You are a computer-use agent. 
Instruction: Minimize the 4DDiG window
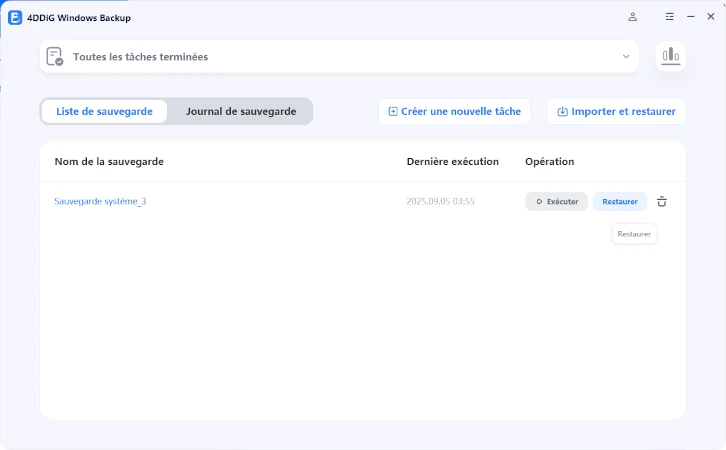[690, 17]
